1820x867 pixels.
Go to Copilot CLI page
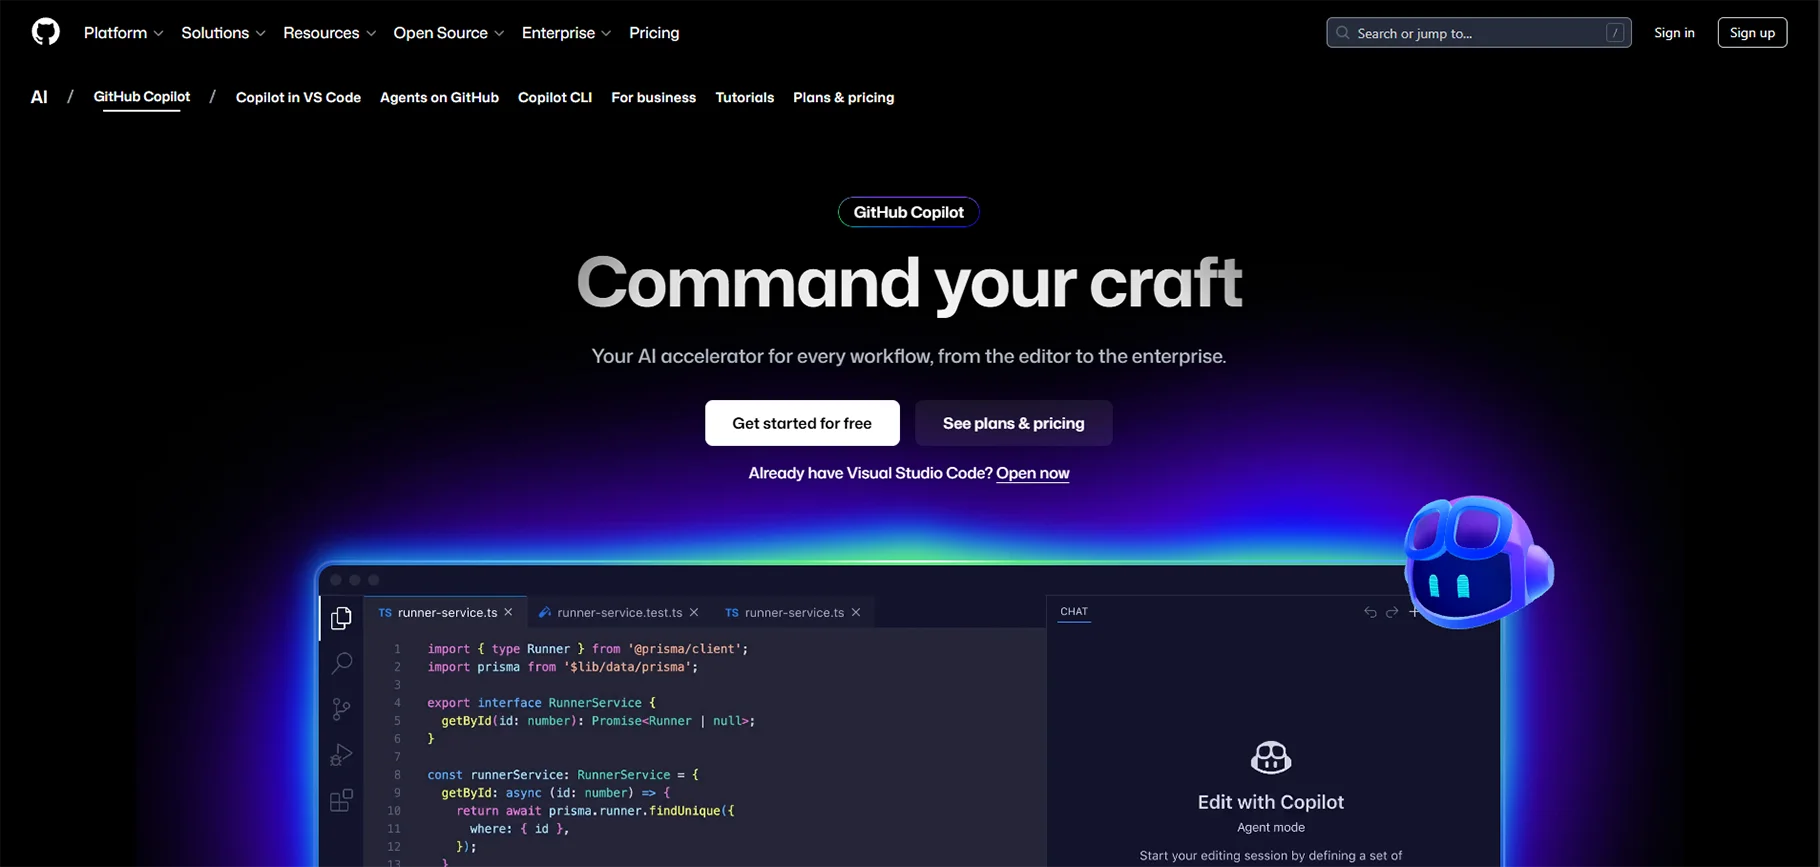coord(555,97)
